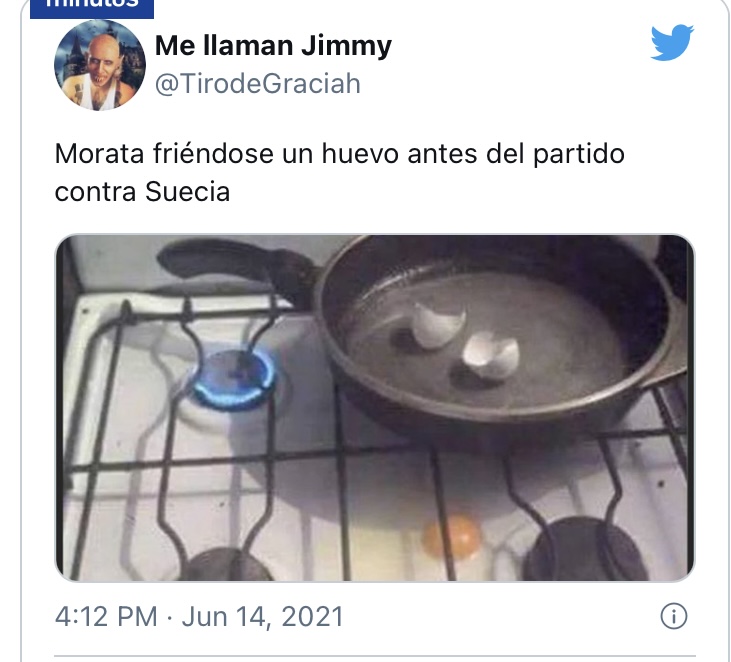Click the lit blue burner flame
Viewport: 731px width, 662px height.
point(234,379)
